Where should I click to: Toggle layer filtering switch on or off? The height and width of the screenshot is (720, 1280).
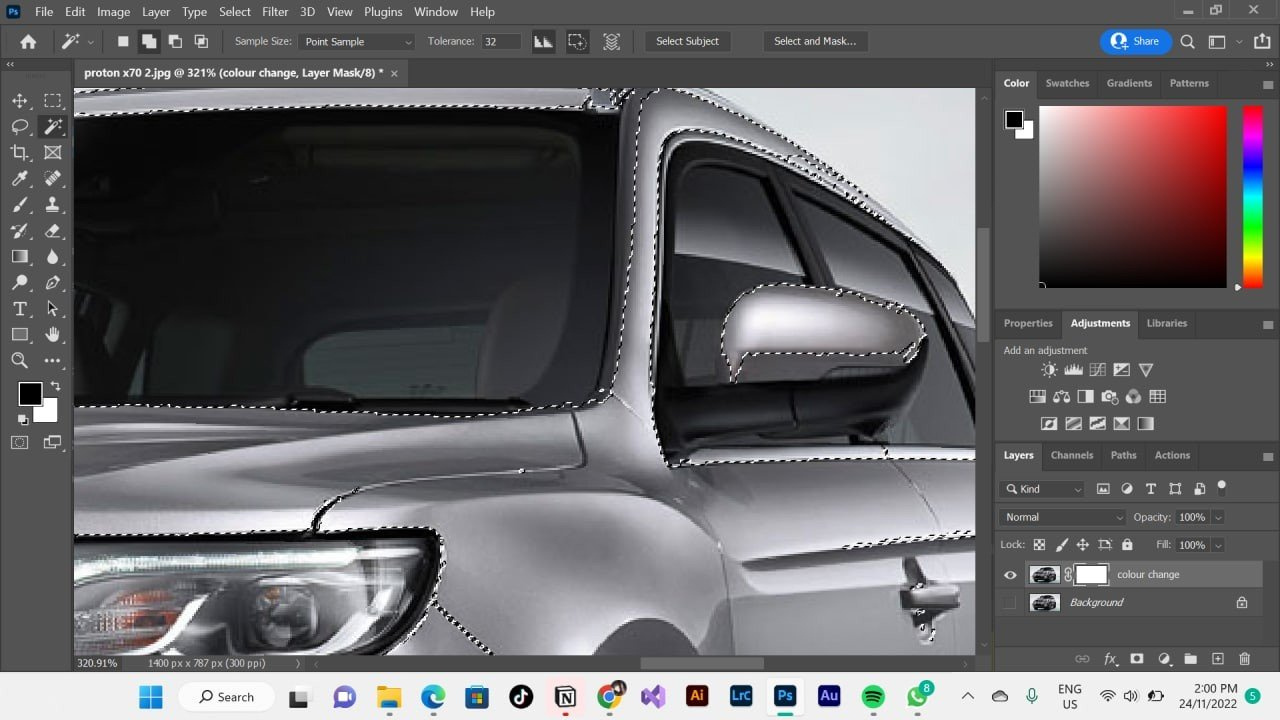pos(1221,487)
